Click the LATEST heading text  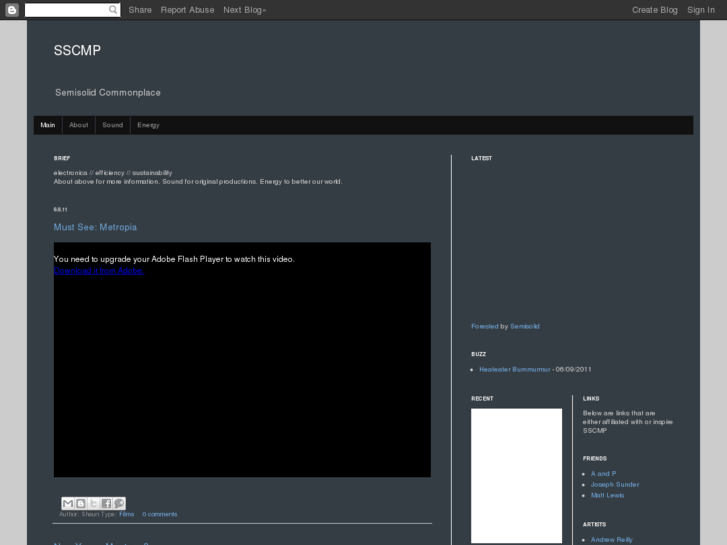[481, 158]
